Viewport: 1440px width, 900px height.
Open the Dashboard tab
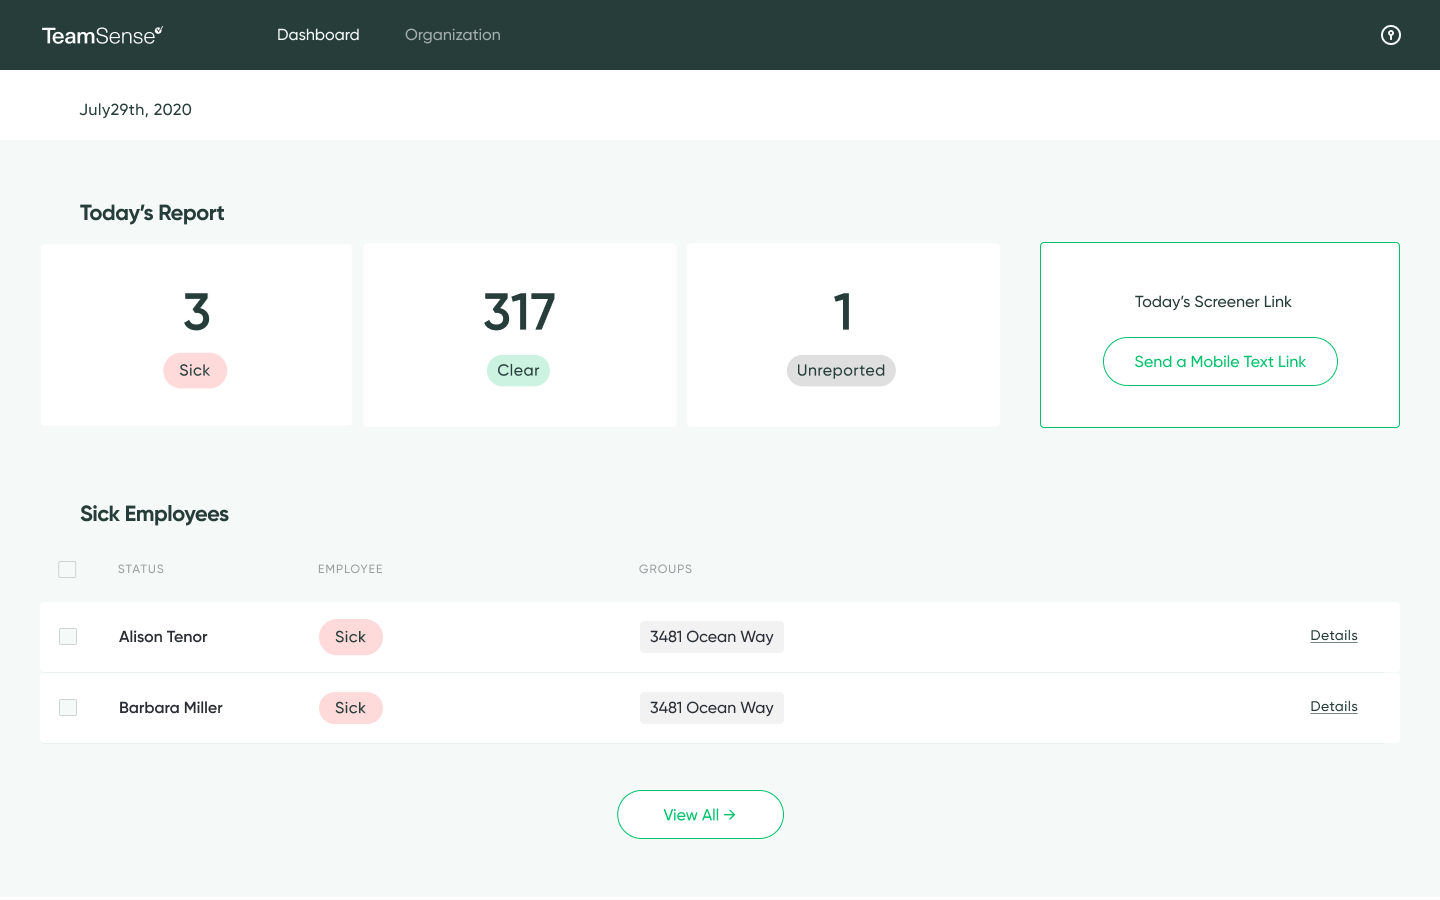318,35
